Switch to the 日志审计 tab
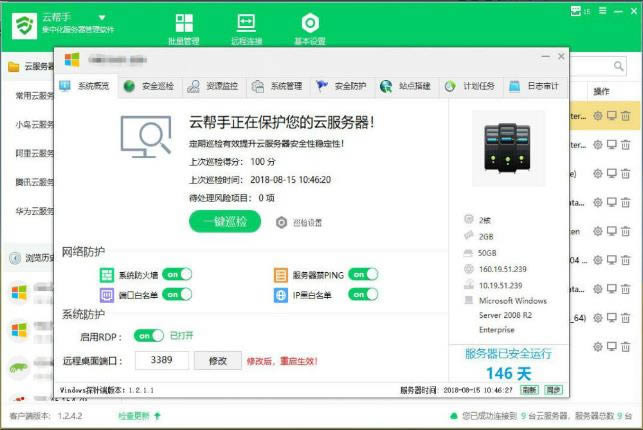 click(535, 86)
